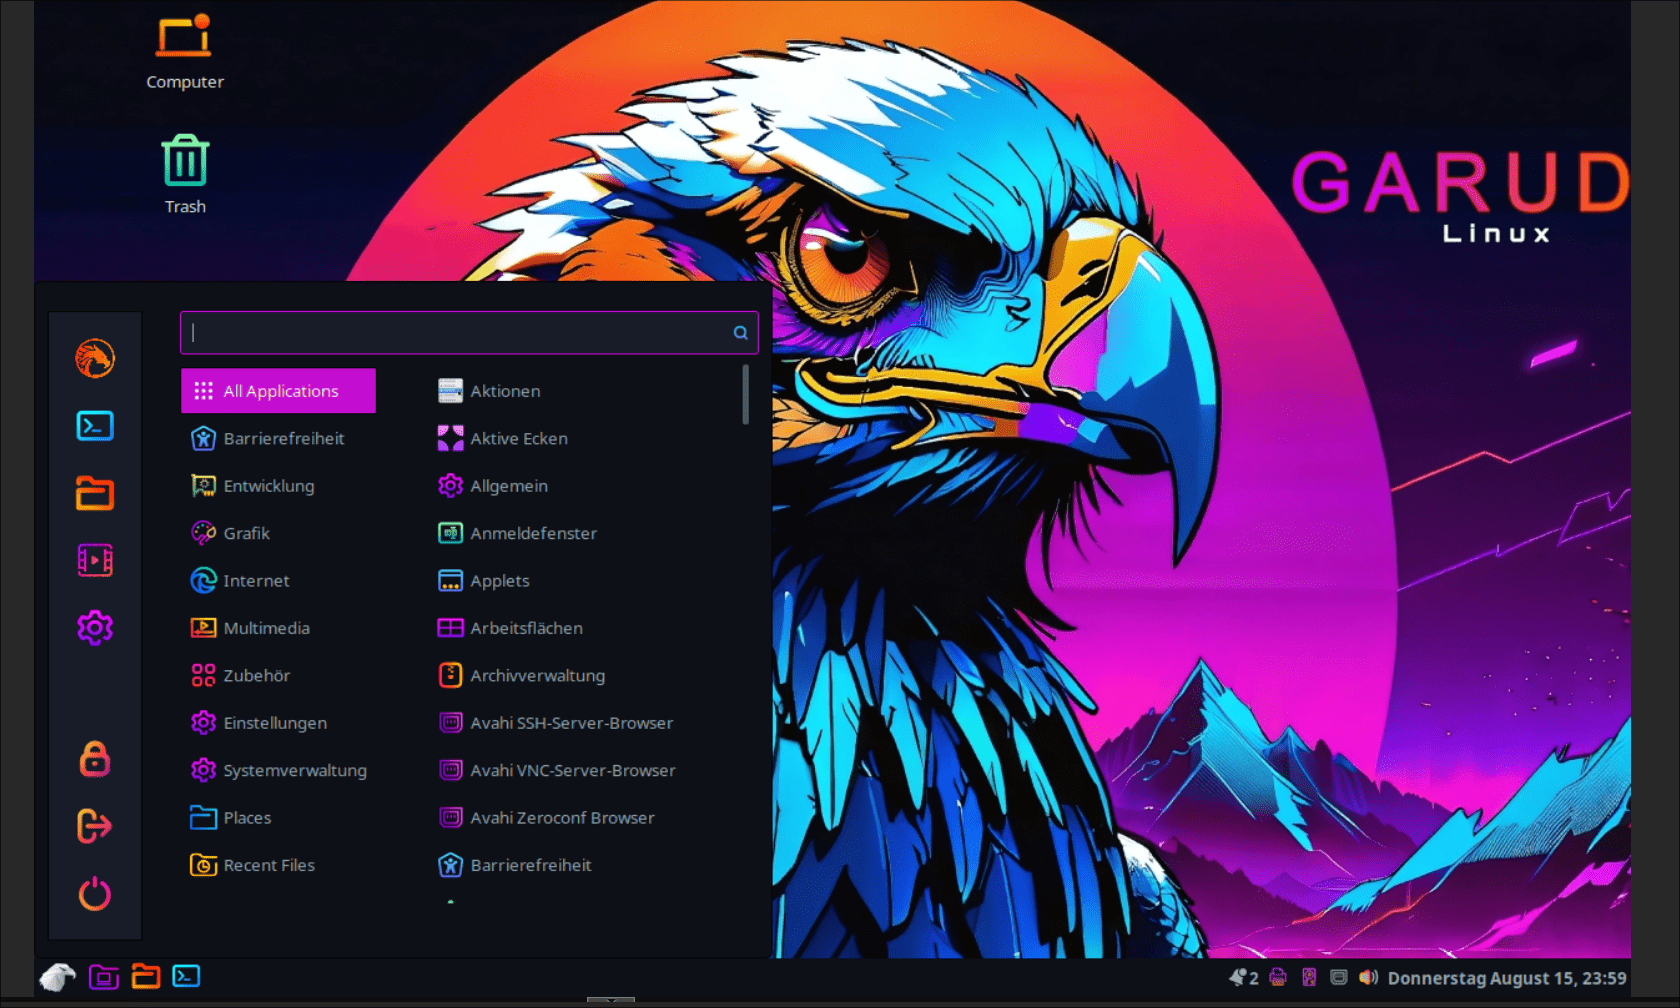Select the Multimedia category
This screenshot has height=1008, width=1680.
click(278, 628)
